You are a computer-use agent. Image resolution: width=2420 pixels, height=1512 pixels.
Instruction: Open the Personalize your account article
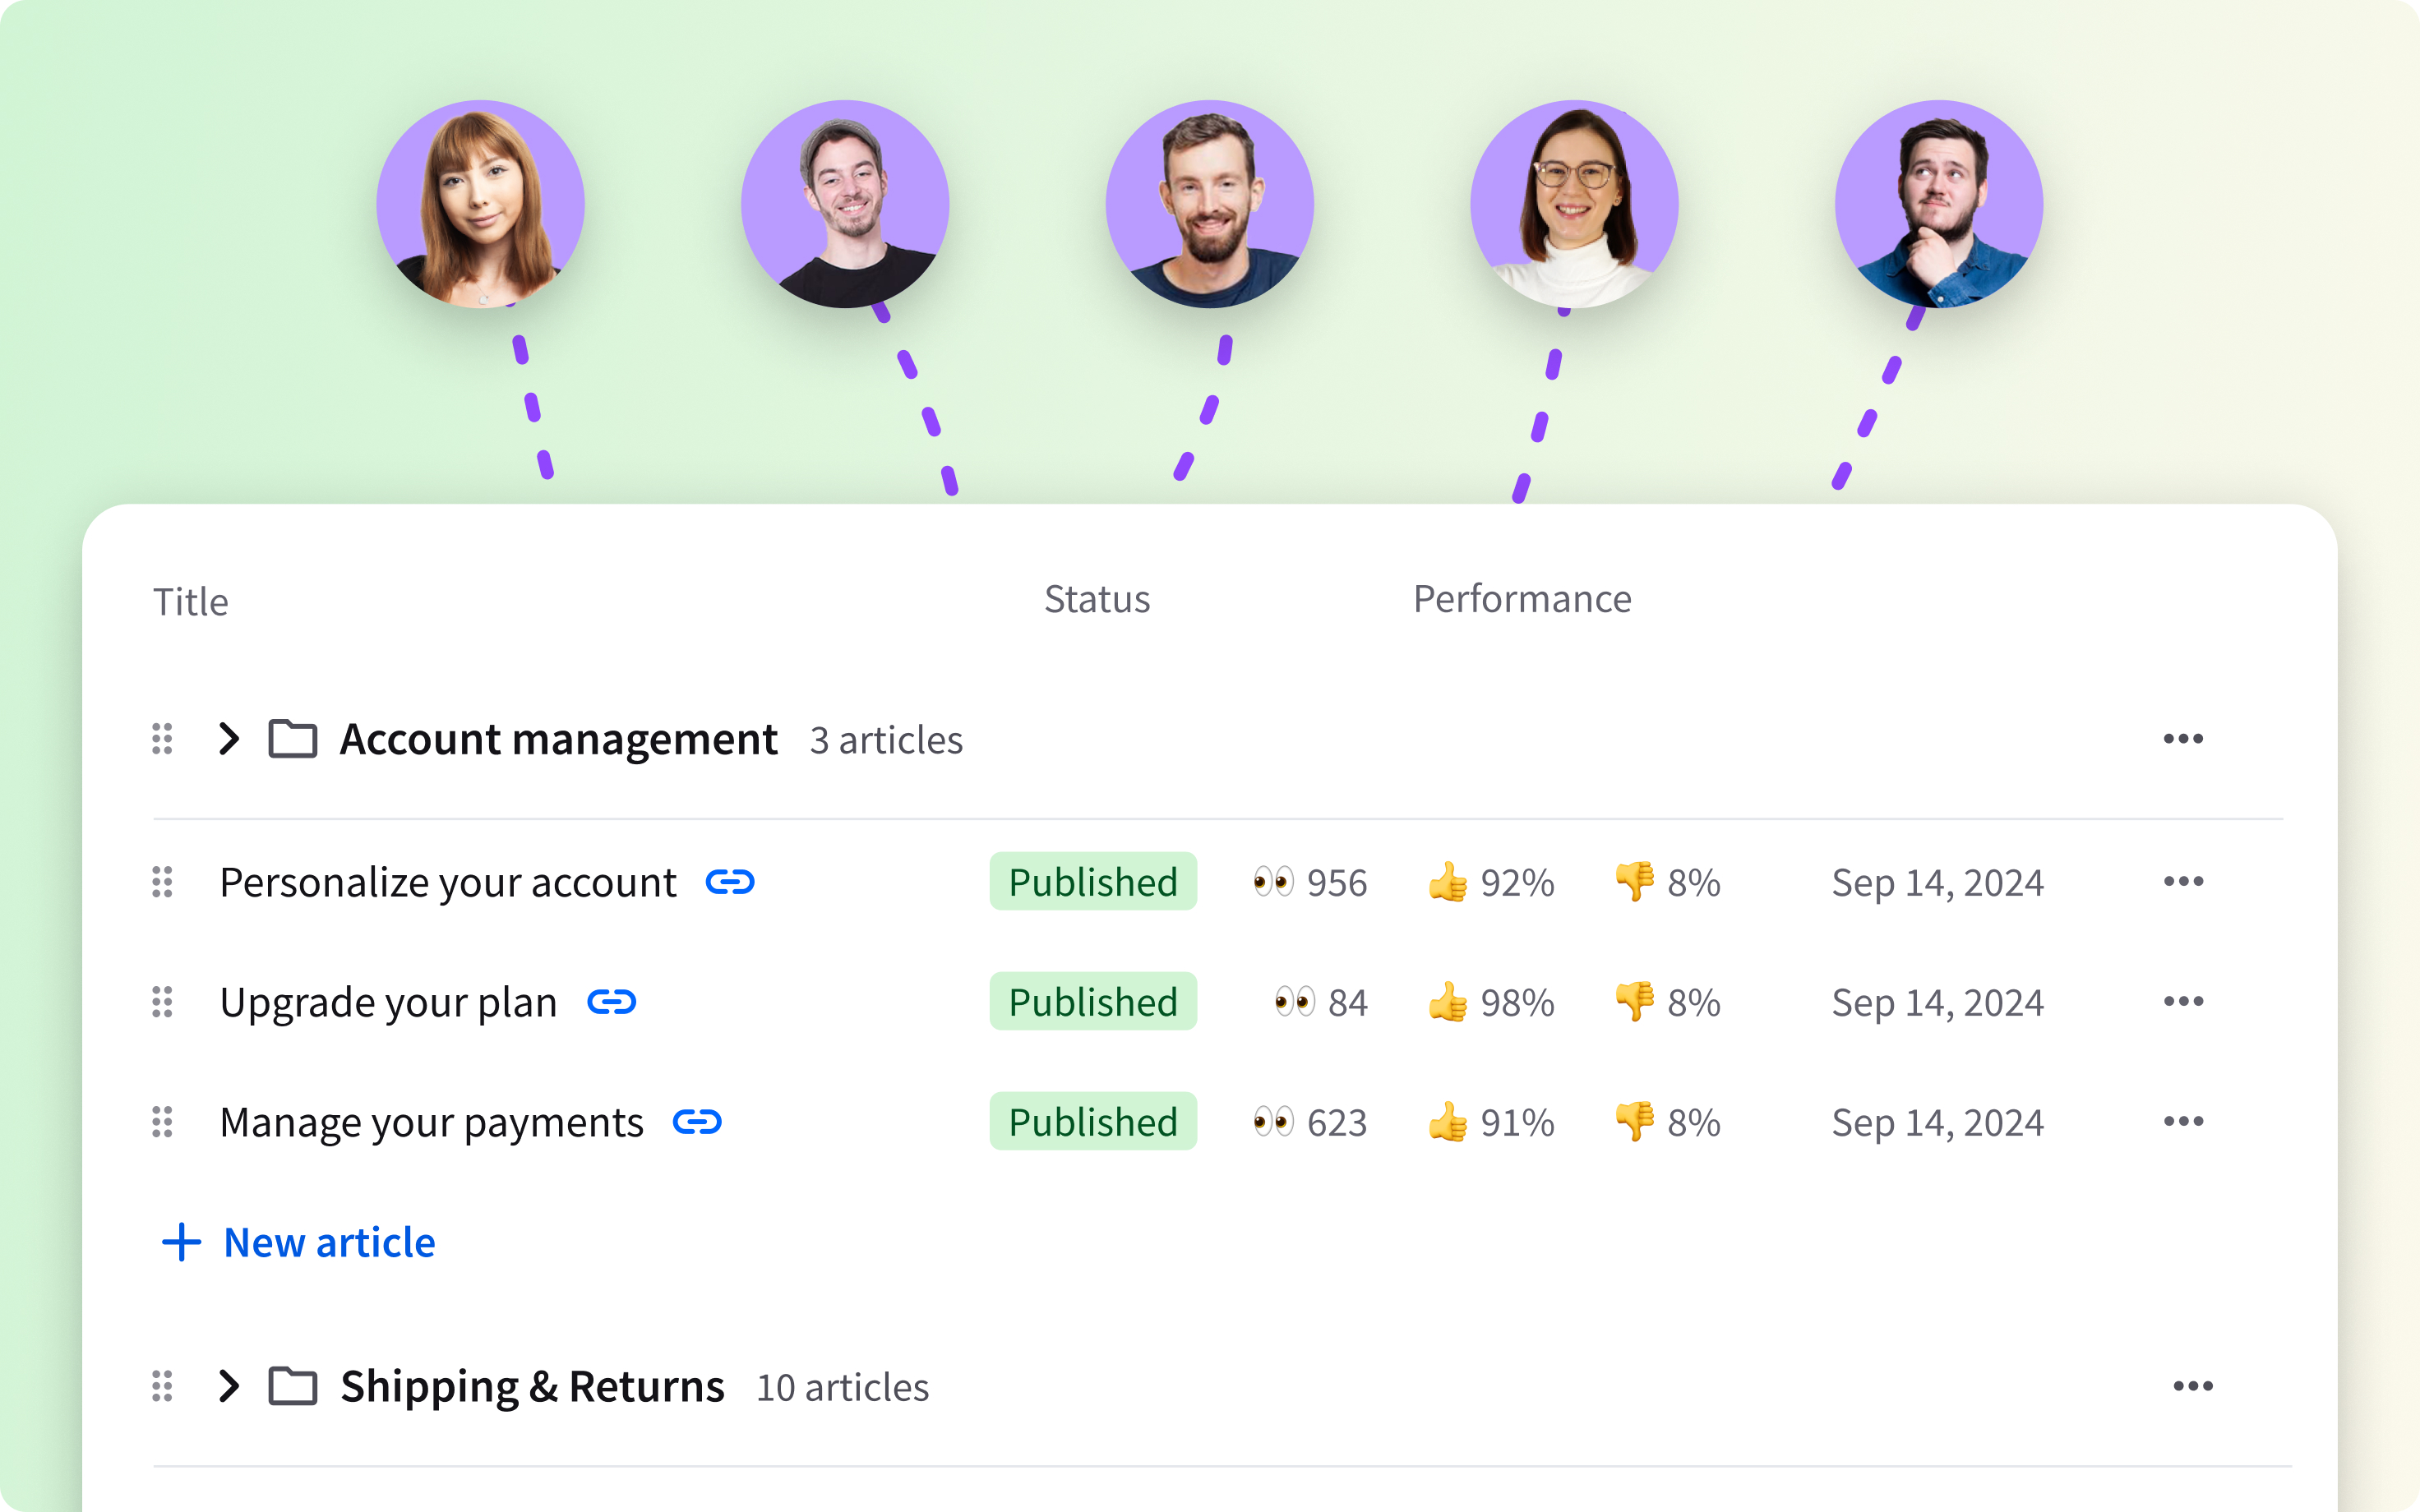(x=447, y=882)
